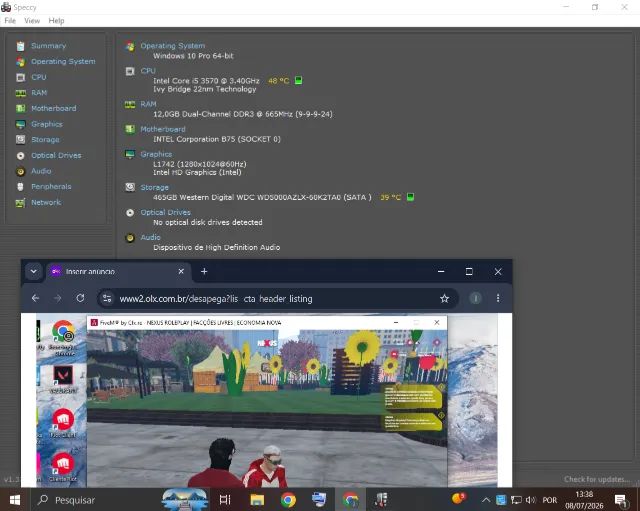Reload the OLX page

tap(80, 298)
